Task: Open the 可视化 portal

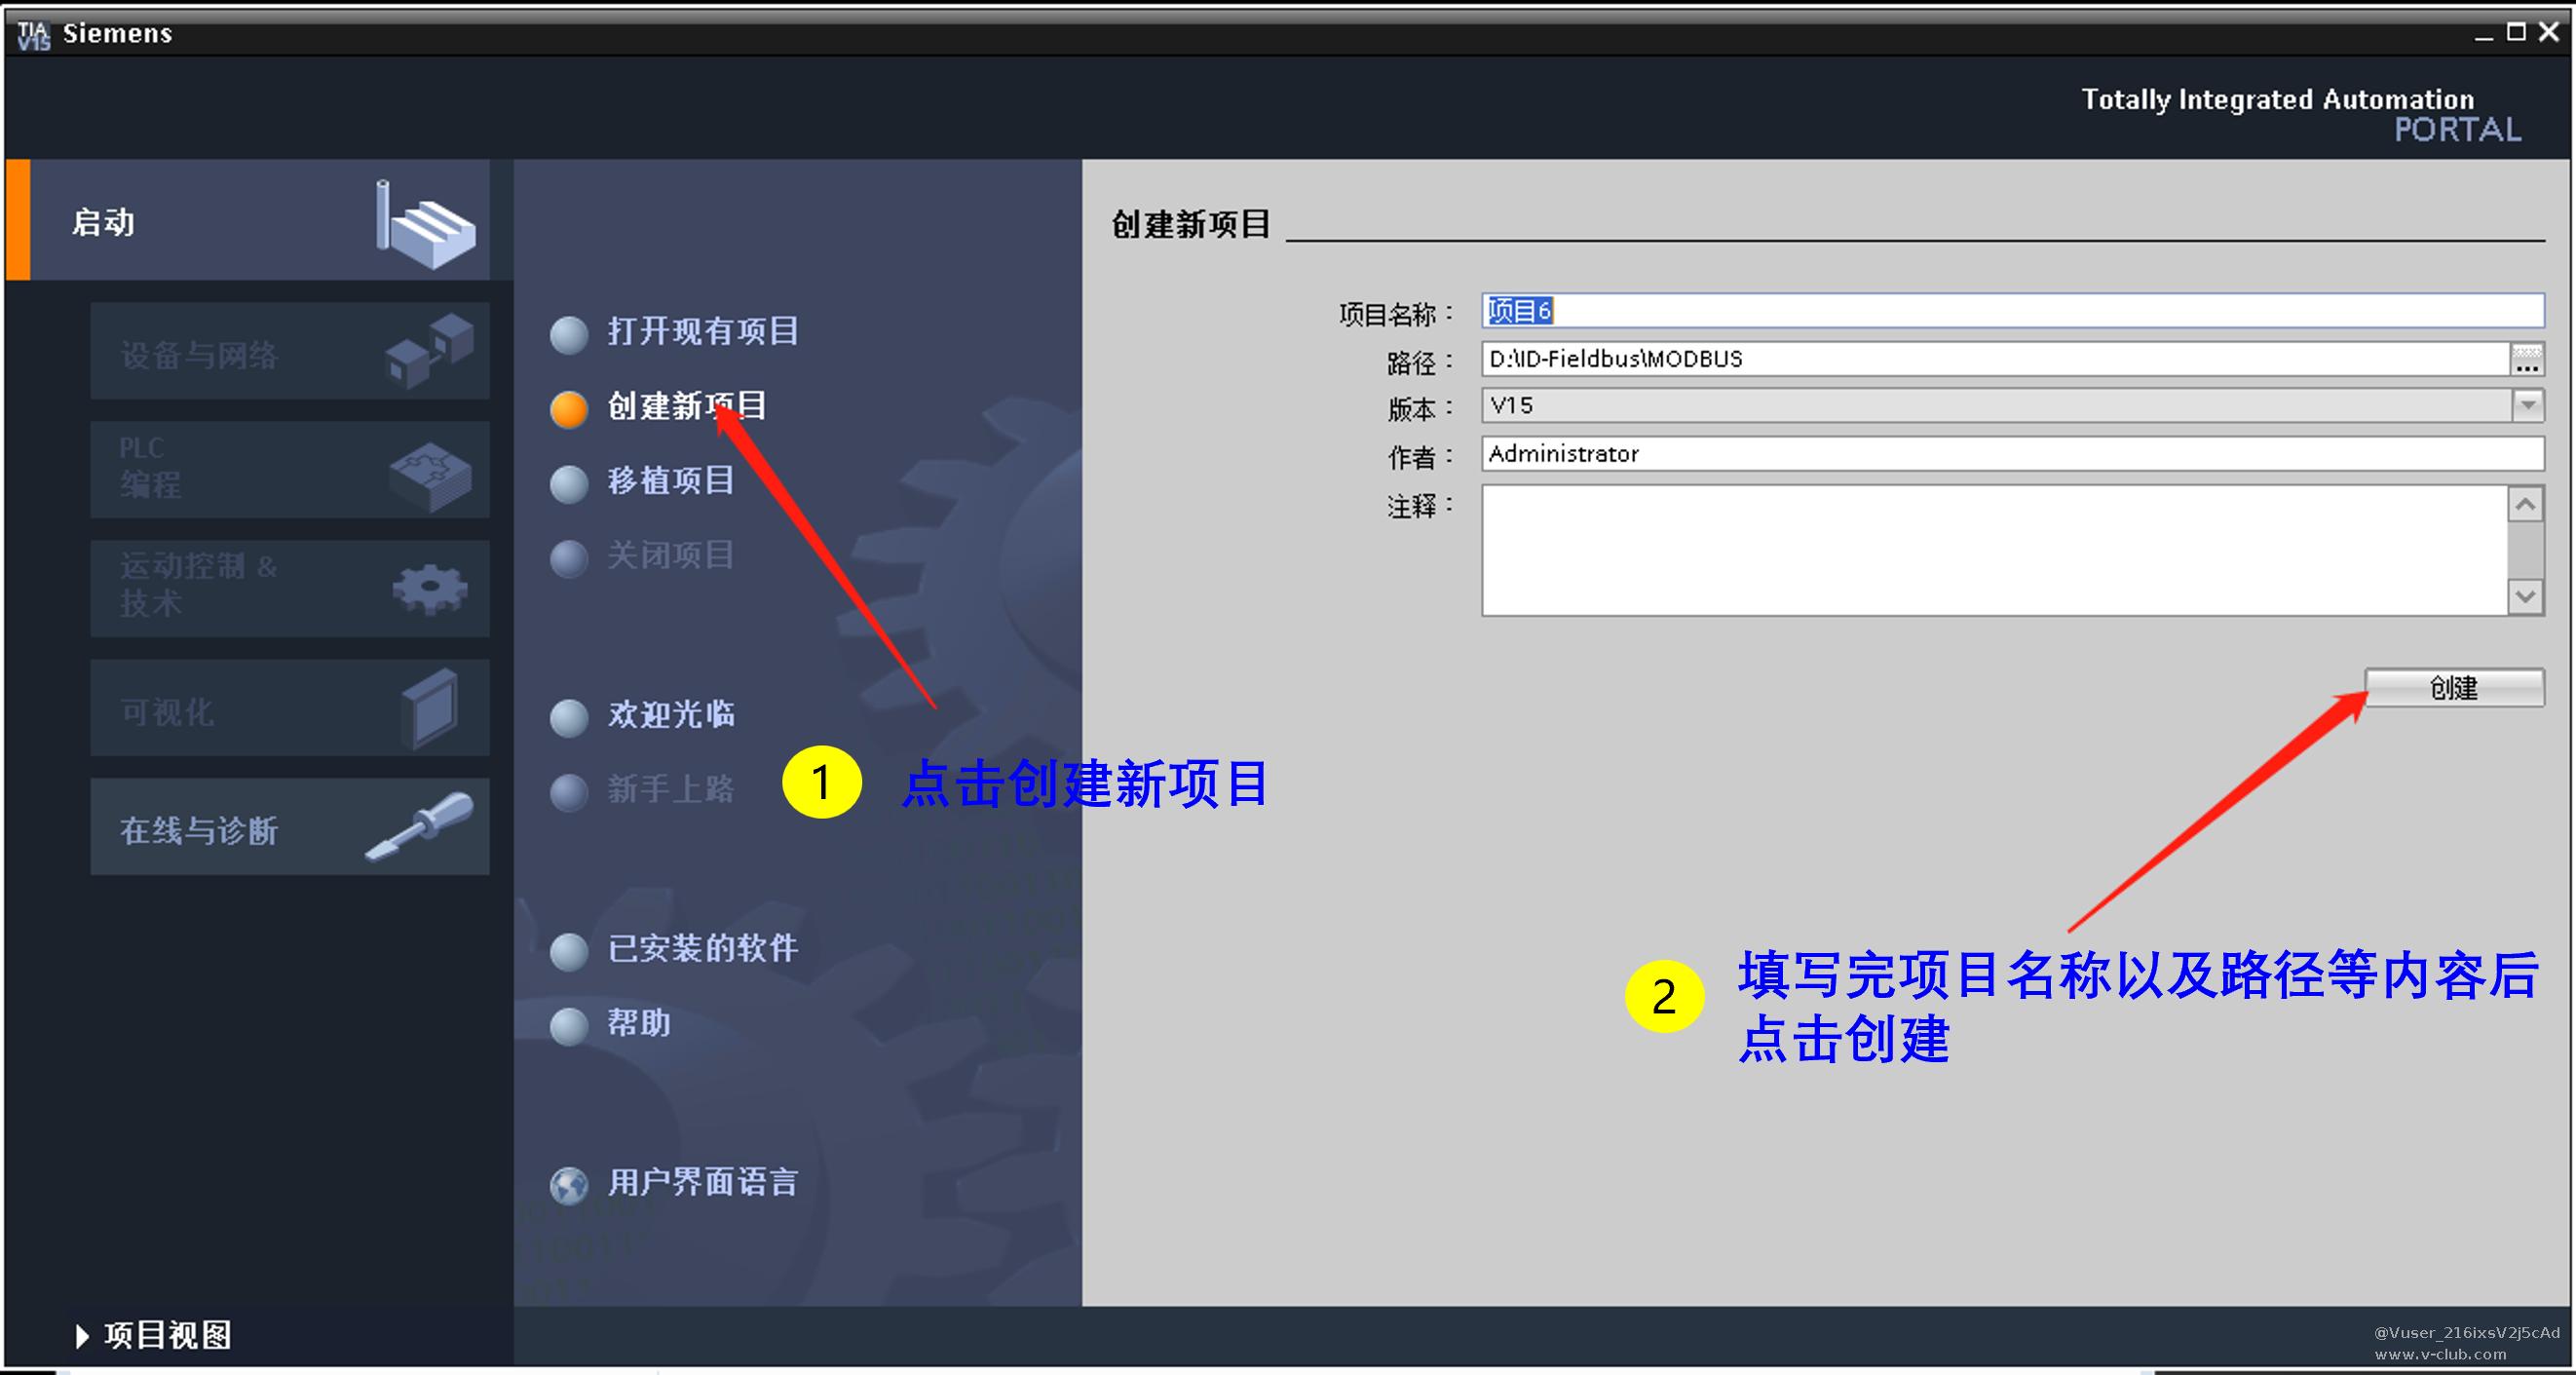Action: 290,707
